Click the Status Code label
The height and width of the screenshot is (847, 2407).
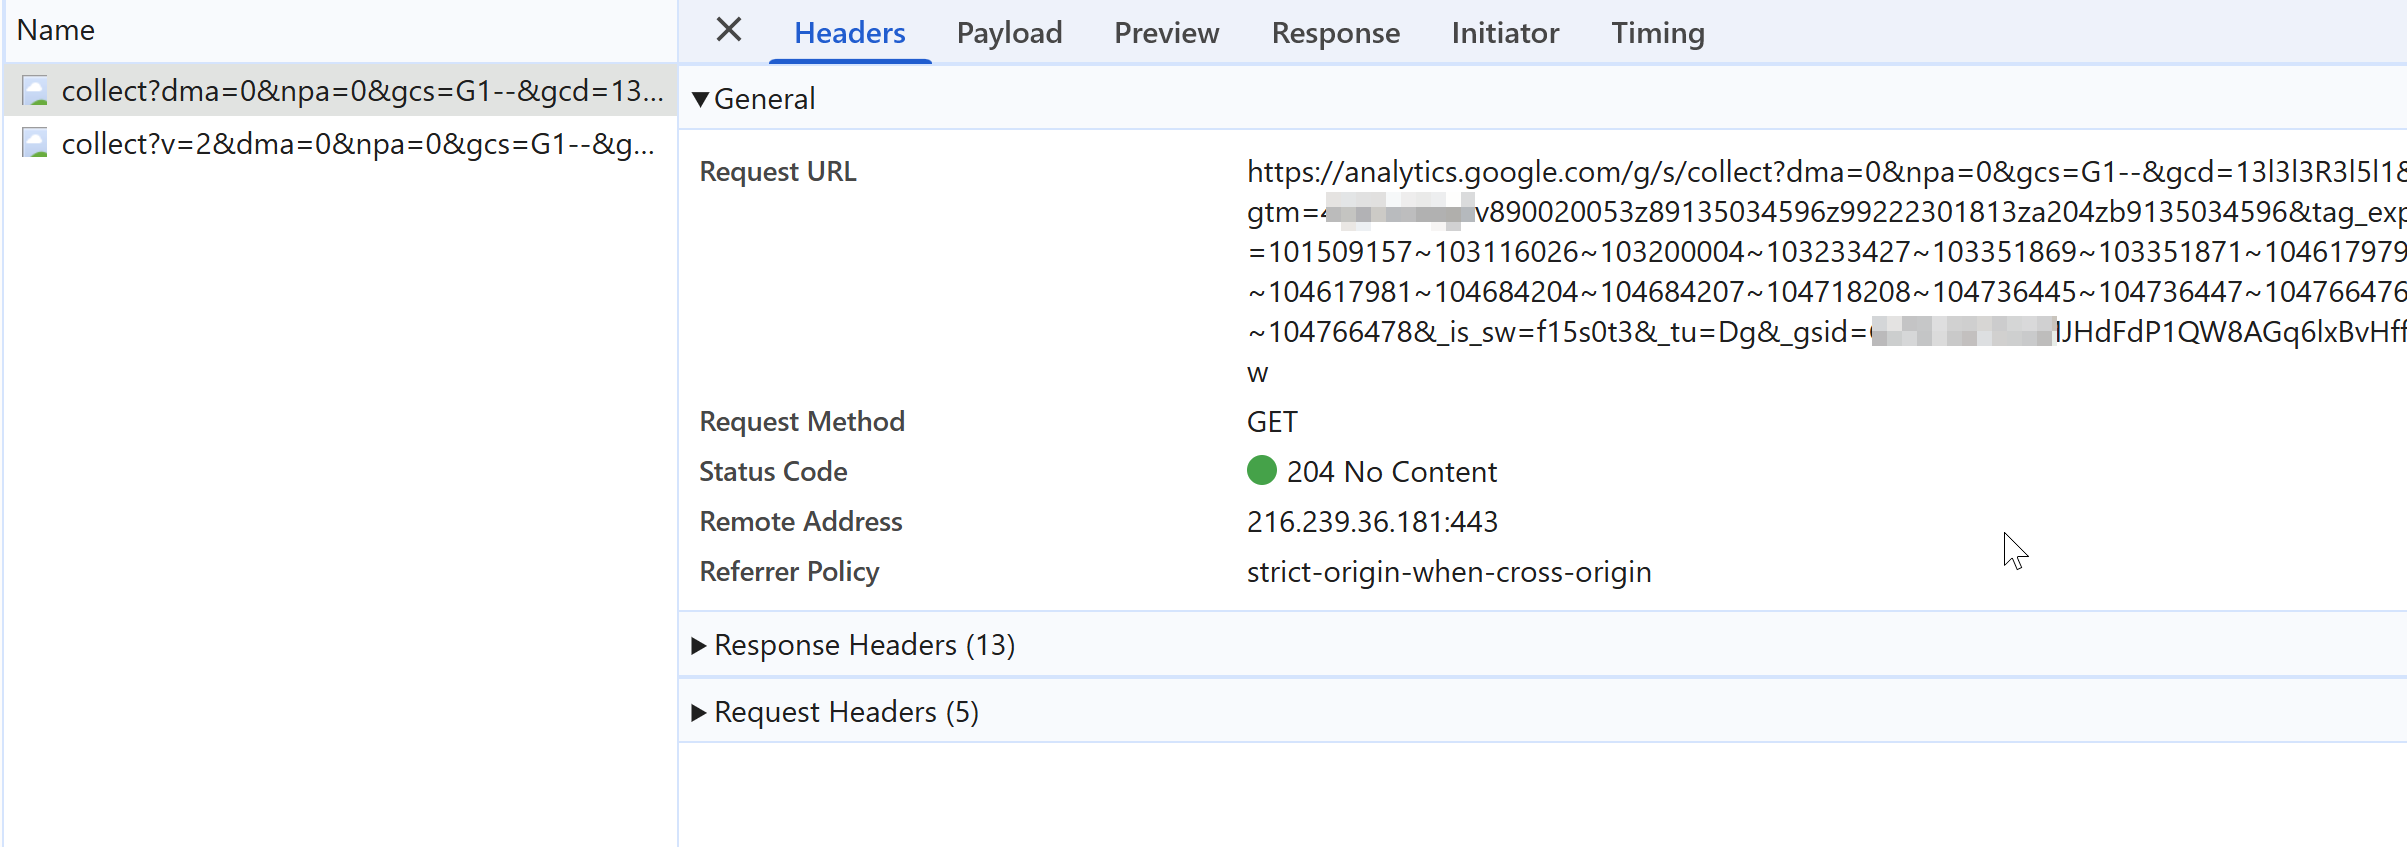pos(773,472)
